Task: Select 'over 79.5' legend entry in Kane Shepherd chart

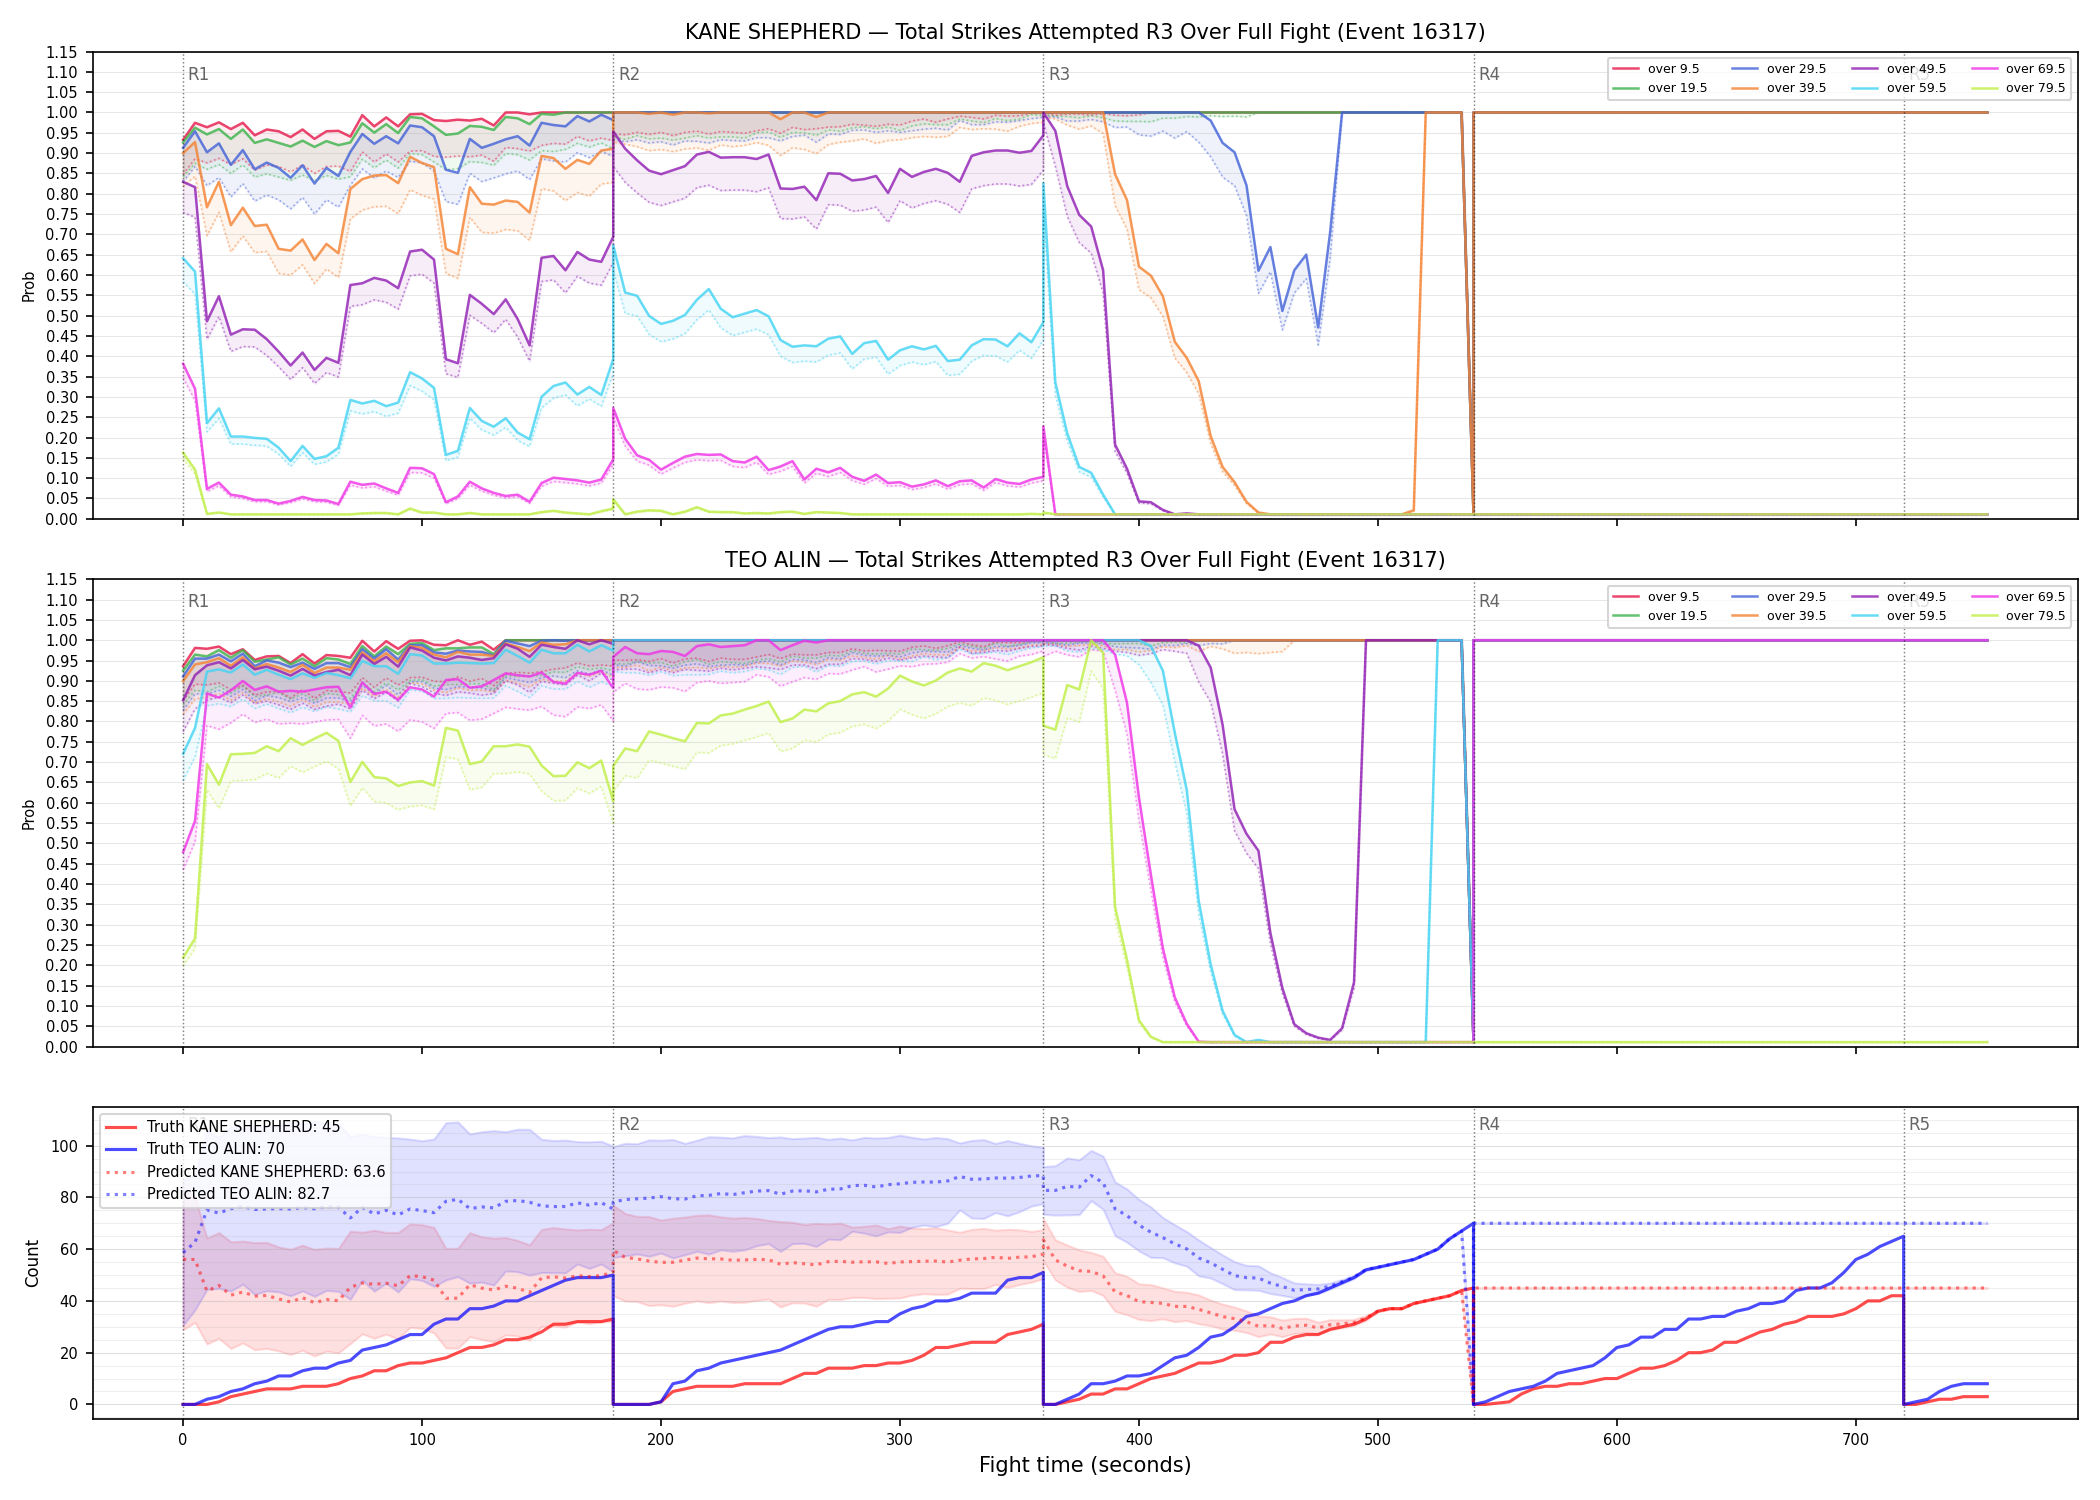Action: tap(2018, 88)
